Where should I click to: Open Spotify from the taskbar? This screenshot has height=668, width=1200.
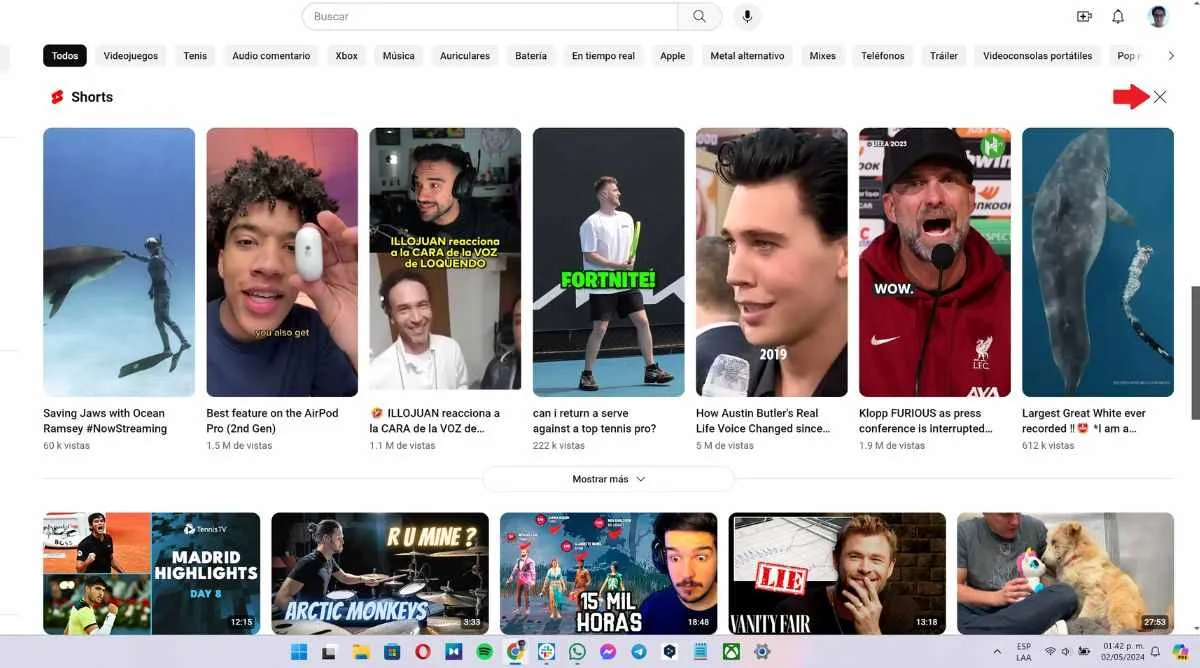[485, 652]
